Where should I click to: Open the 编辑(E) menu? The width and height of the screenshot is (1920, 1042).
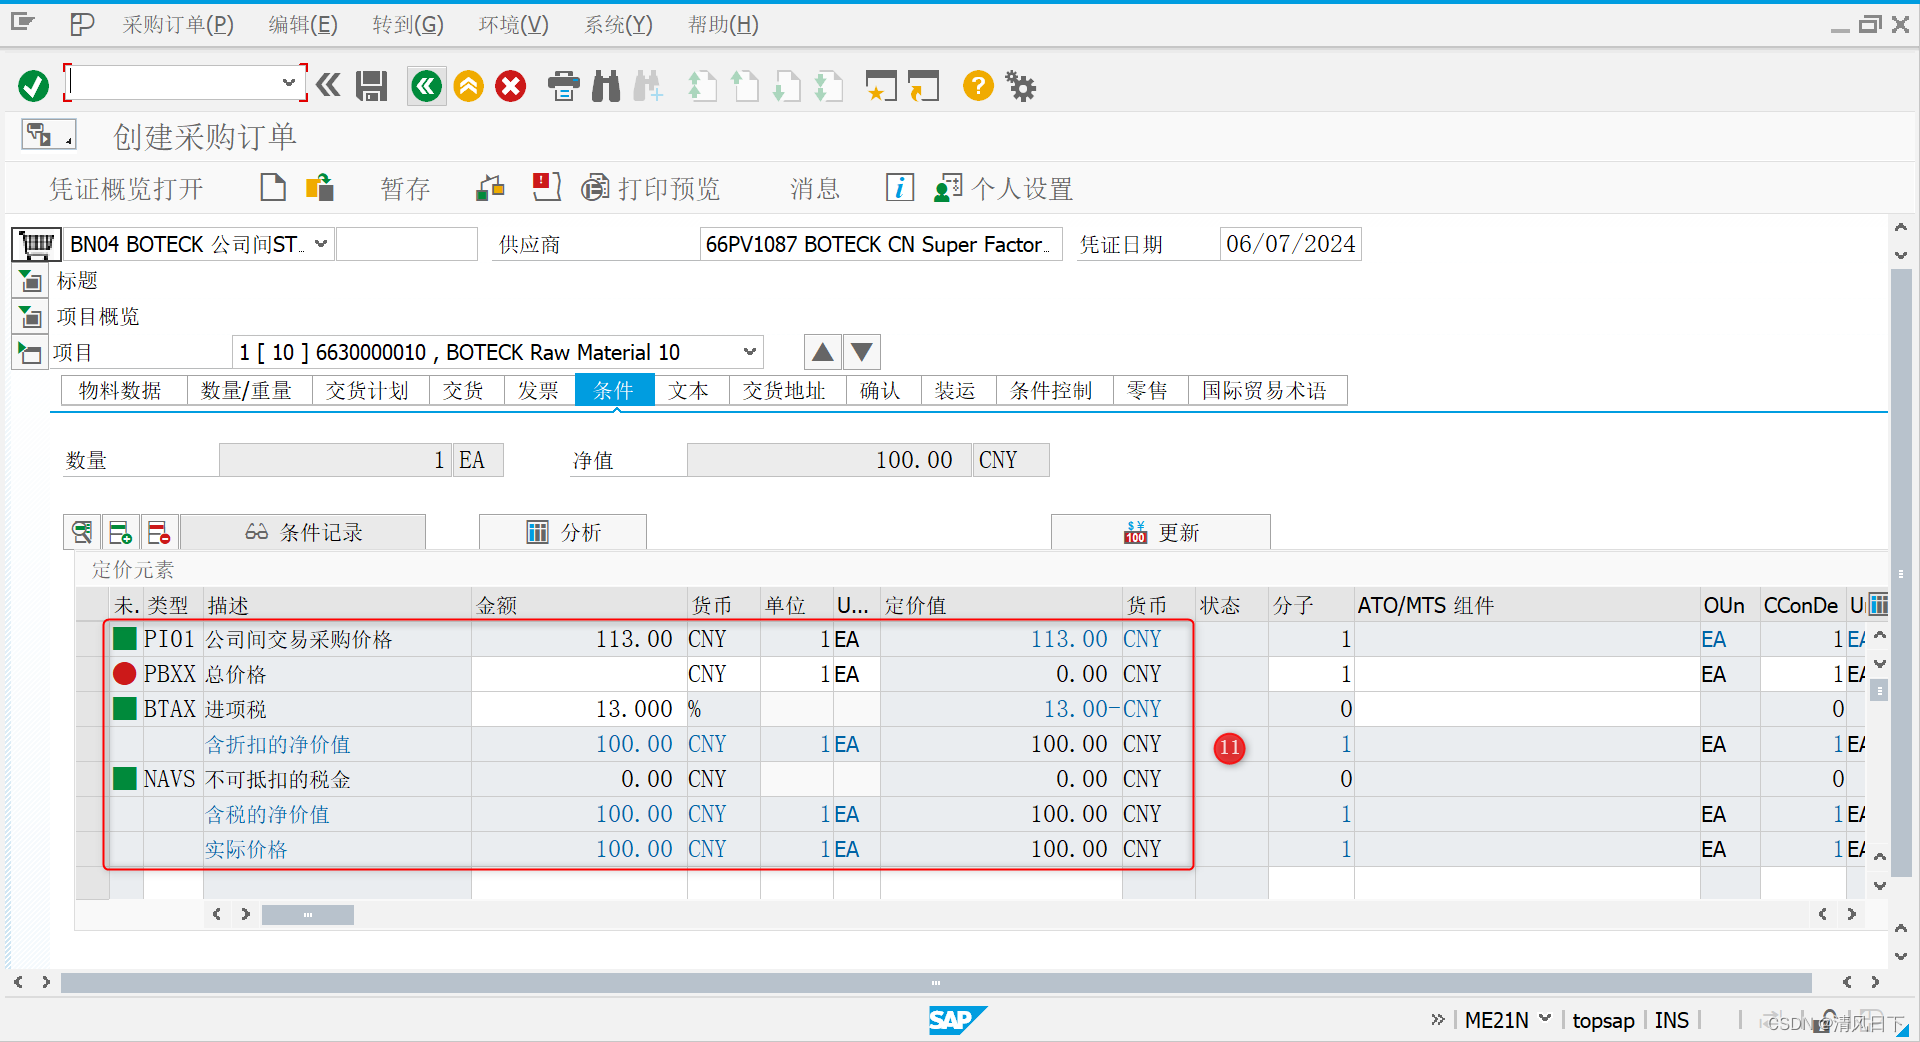click(303, 25)
